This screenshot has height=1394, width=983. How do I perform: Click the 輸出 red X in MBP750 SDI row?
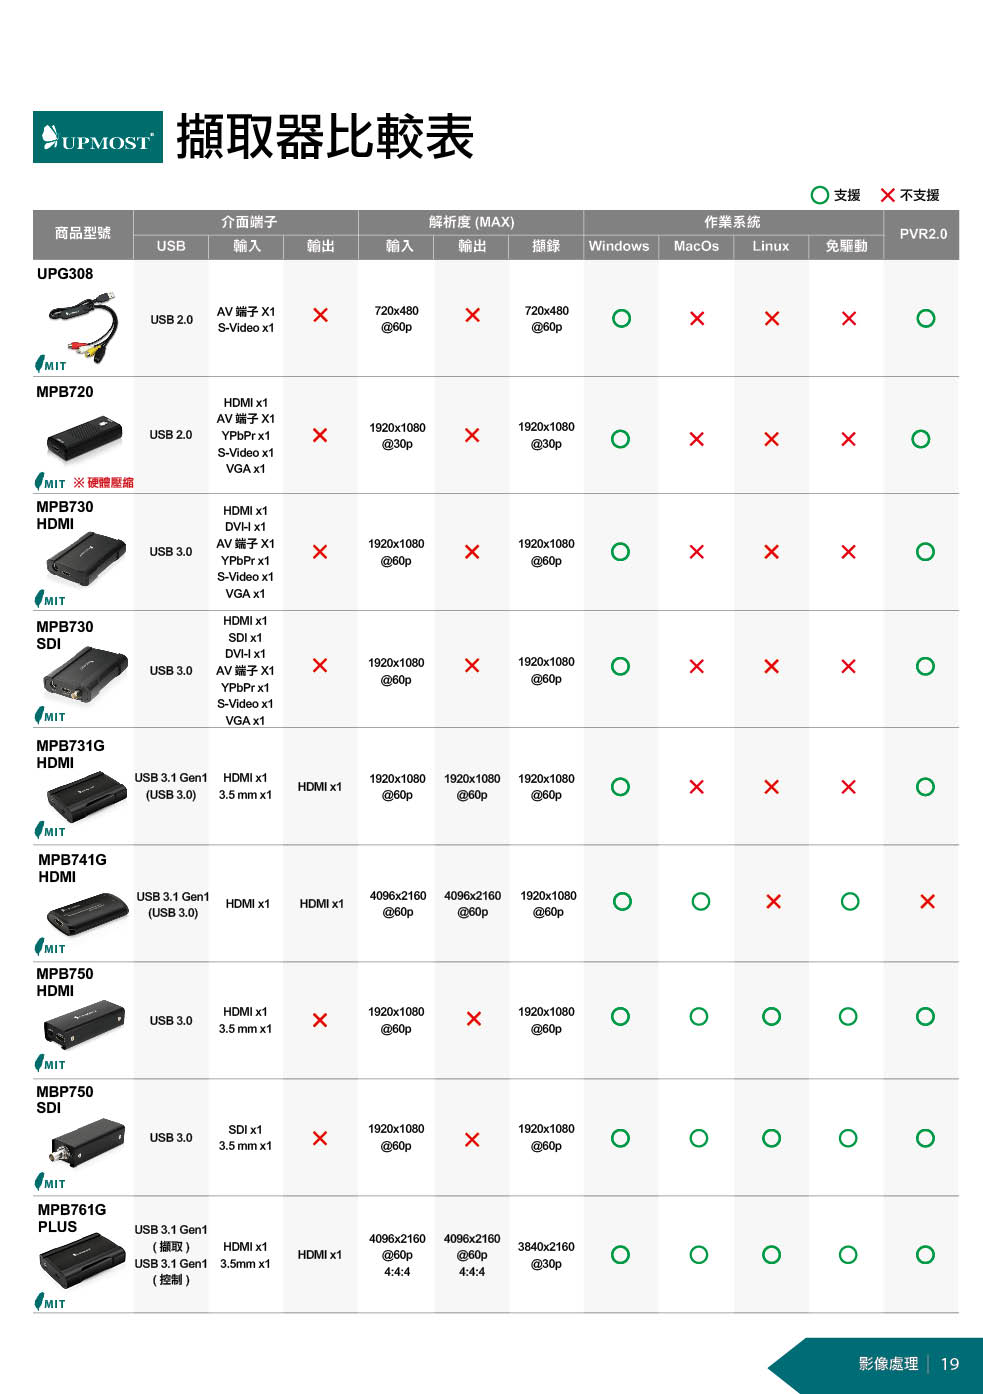(x=320, y=1138)
